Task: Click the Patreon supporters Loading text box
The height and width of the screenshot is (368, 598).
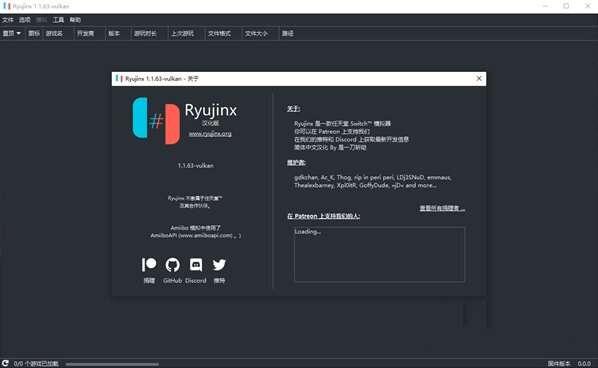Action: pyautogui.click(x=379, y=254)
